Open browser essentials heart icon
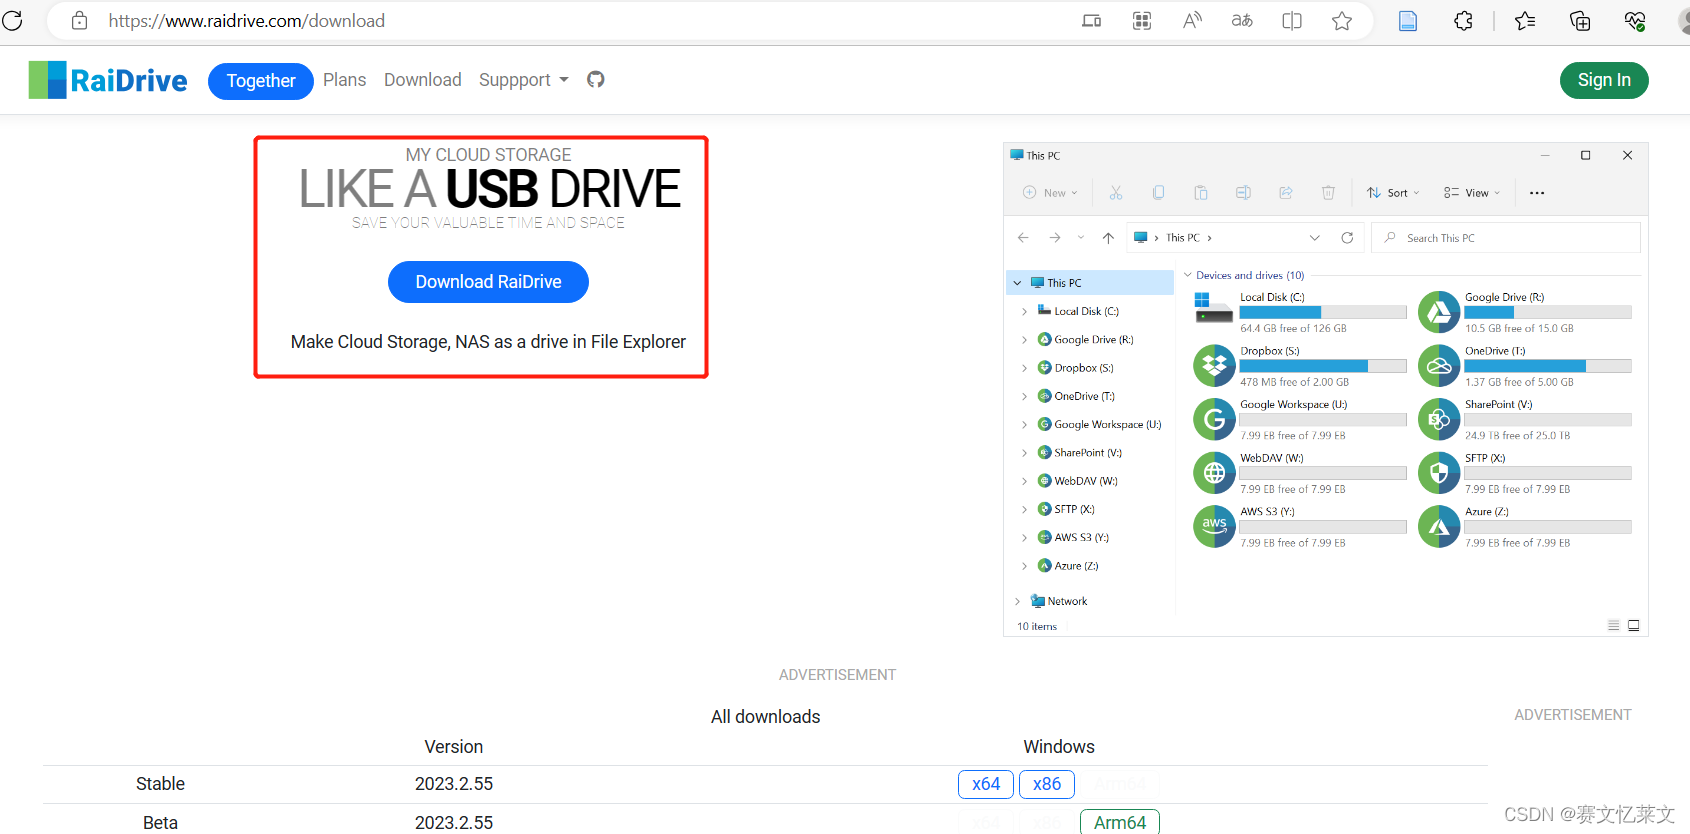1690x834 pixels. point(1635,20)
